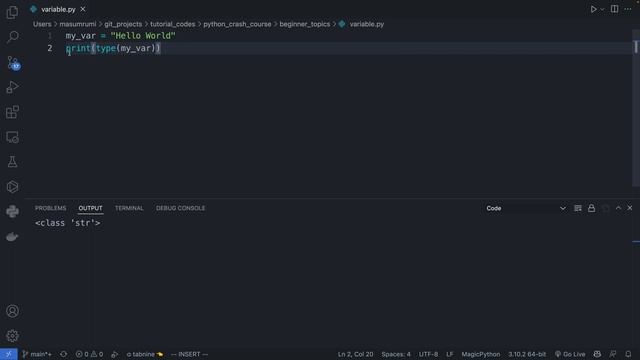Open the Run and Debug view
This screenshot has height=360, width=640.
tap(12, 87)
